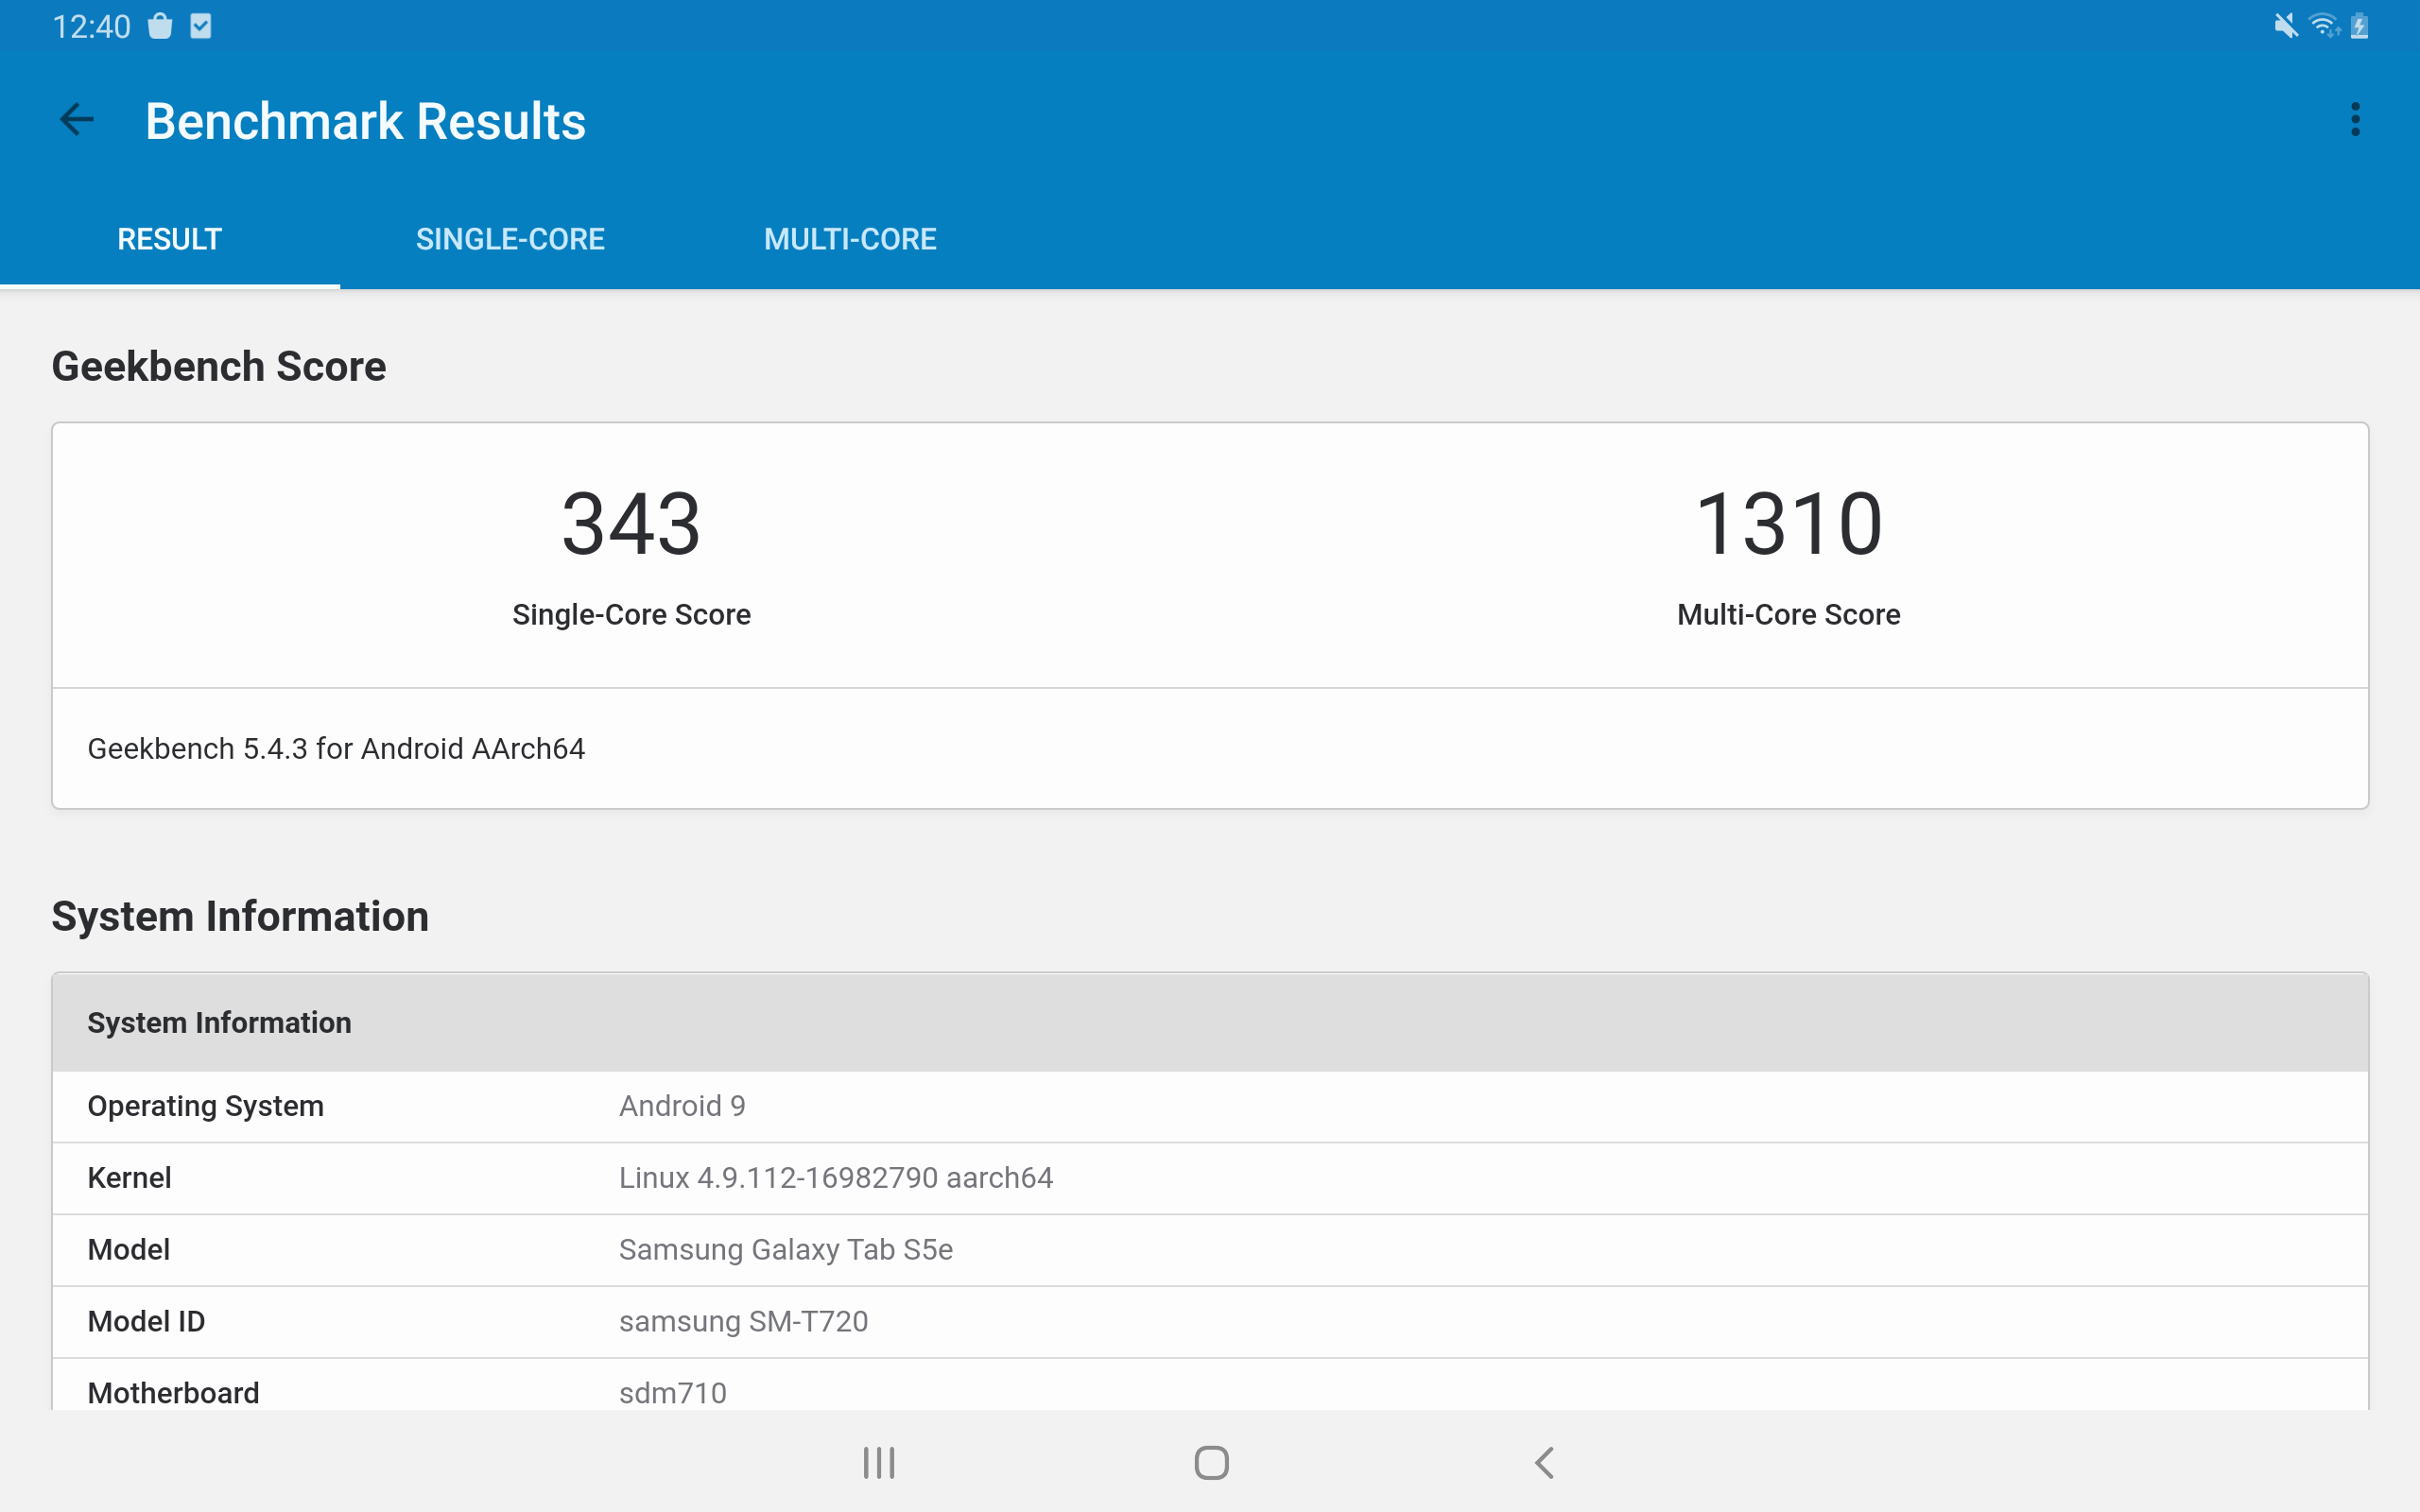Tap the Home navigation button
Viewport: 2420px width, 1512px height.
coord(1211,1463)
